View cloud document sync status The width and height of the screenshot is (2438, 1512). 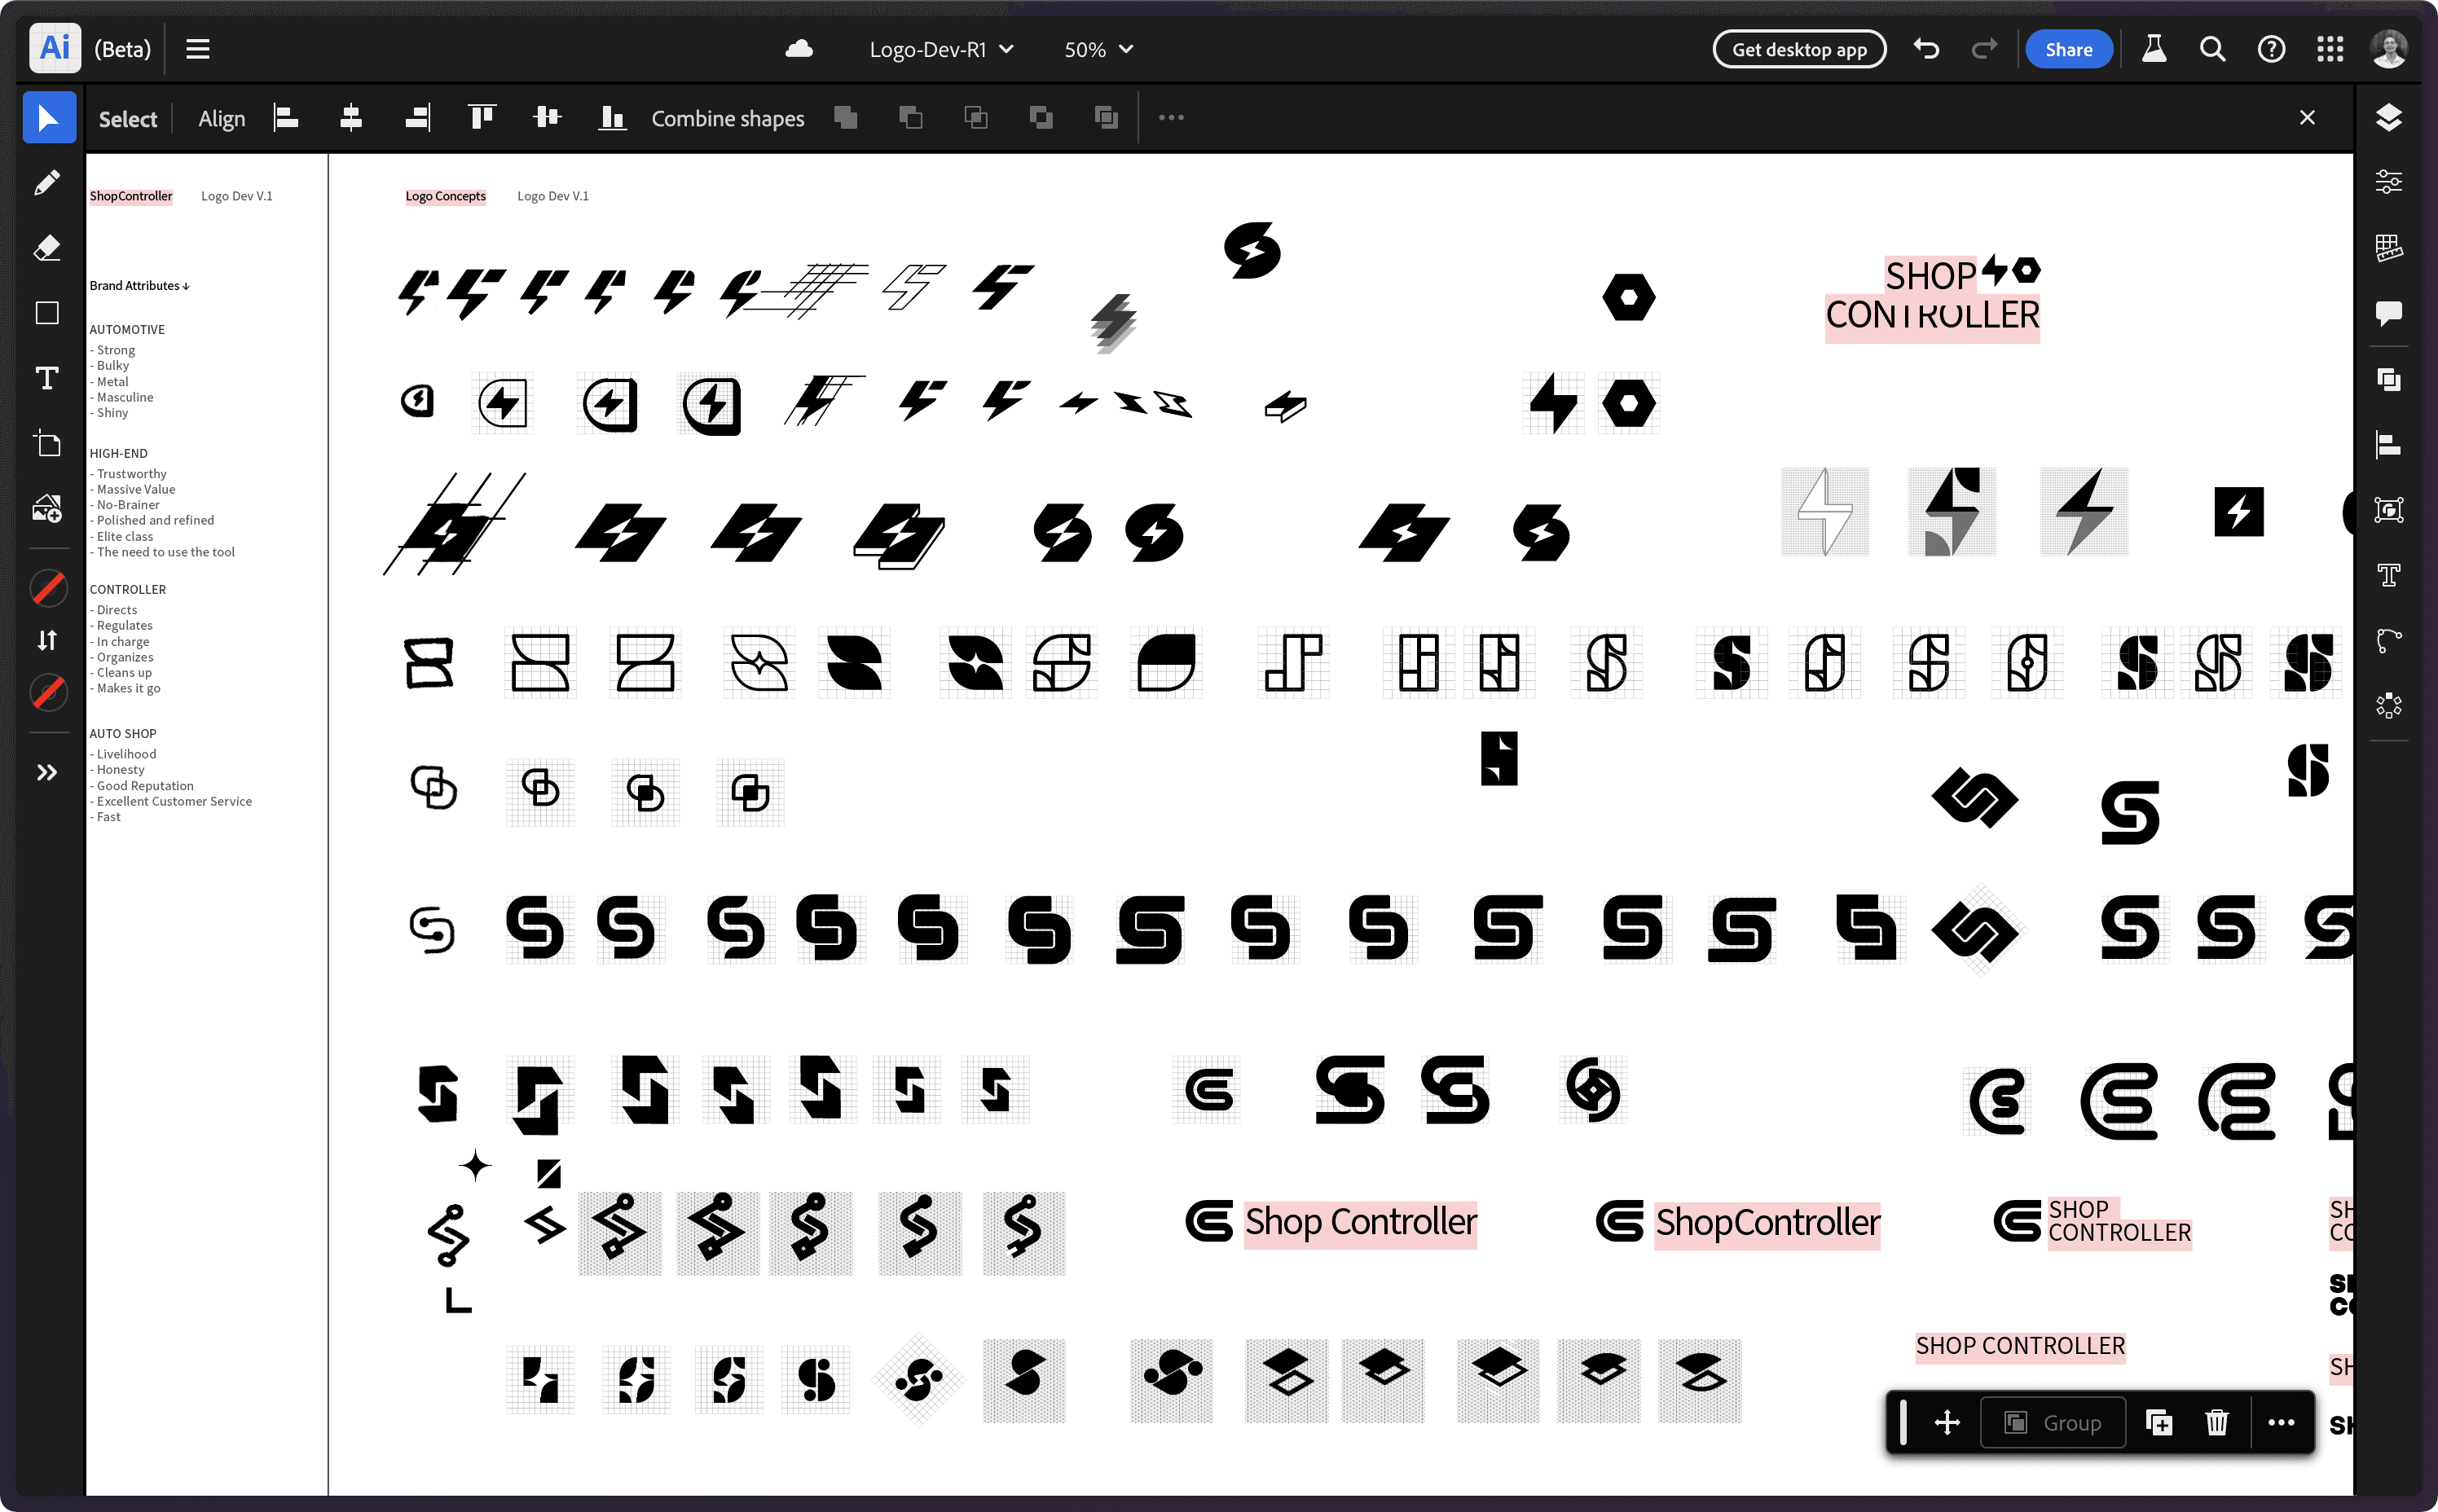coord(799,49)
